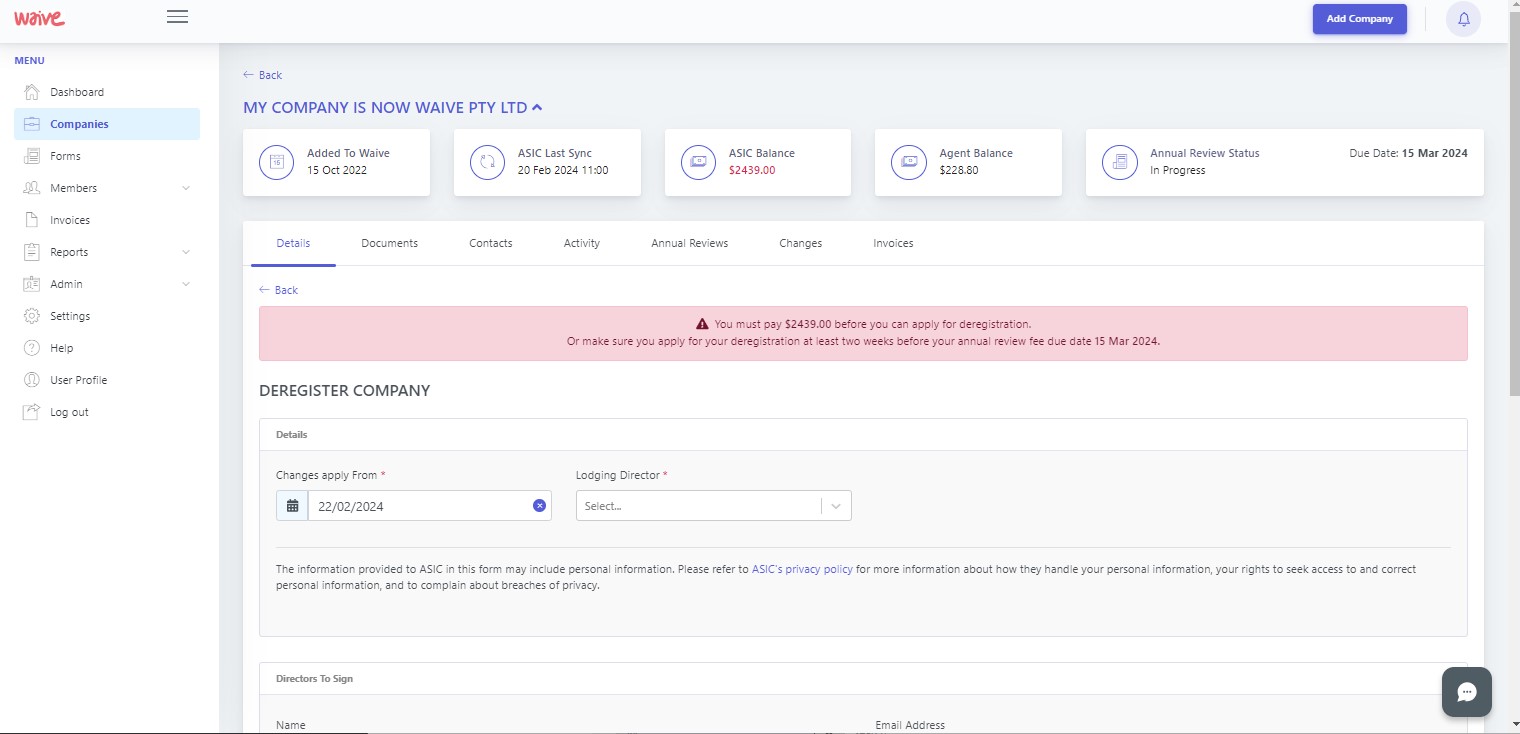Switch to the Documents tab
Screen dimensions: 1520x734
pyautogui.click(x=389, y=243)
